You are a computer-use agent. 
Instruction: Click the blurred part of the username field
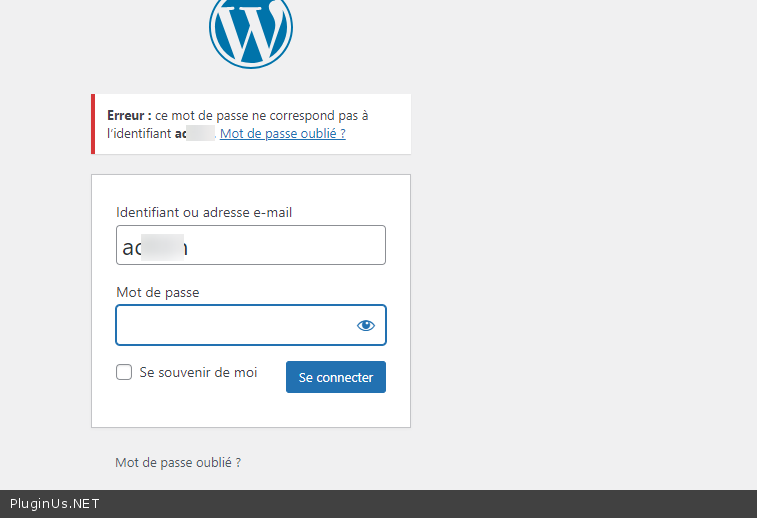pos(163,245)
